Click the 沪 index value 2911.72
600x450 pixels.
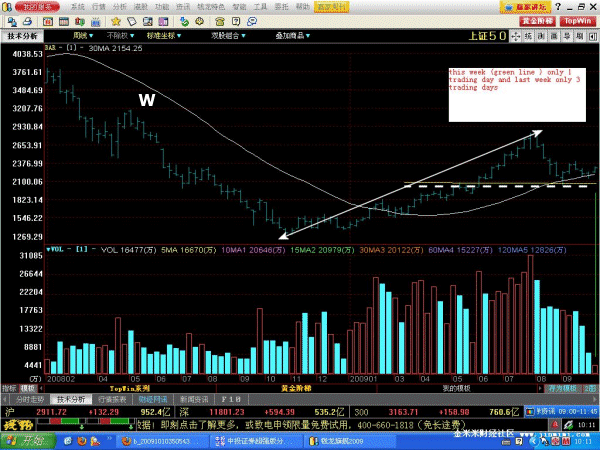pos(51,412)
